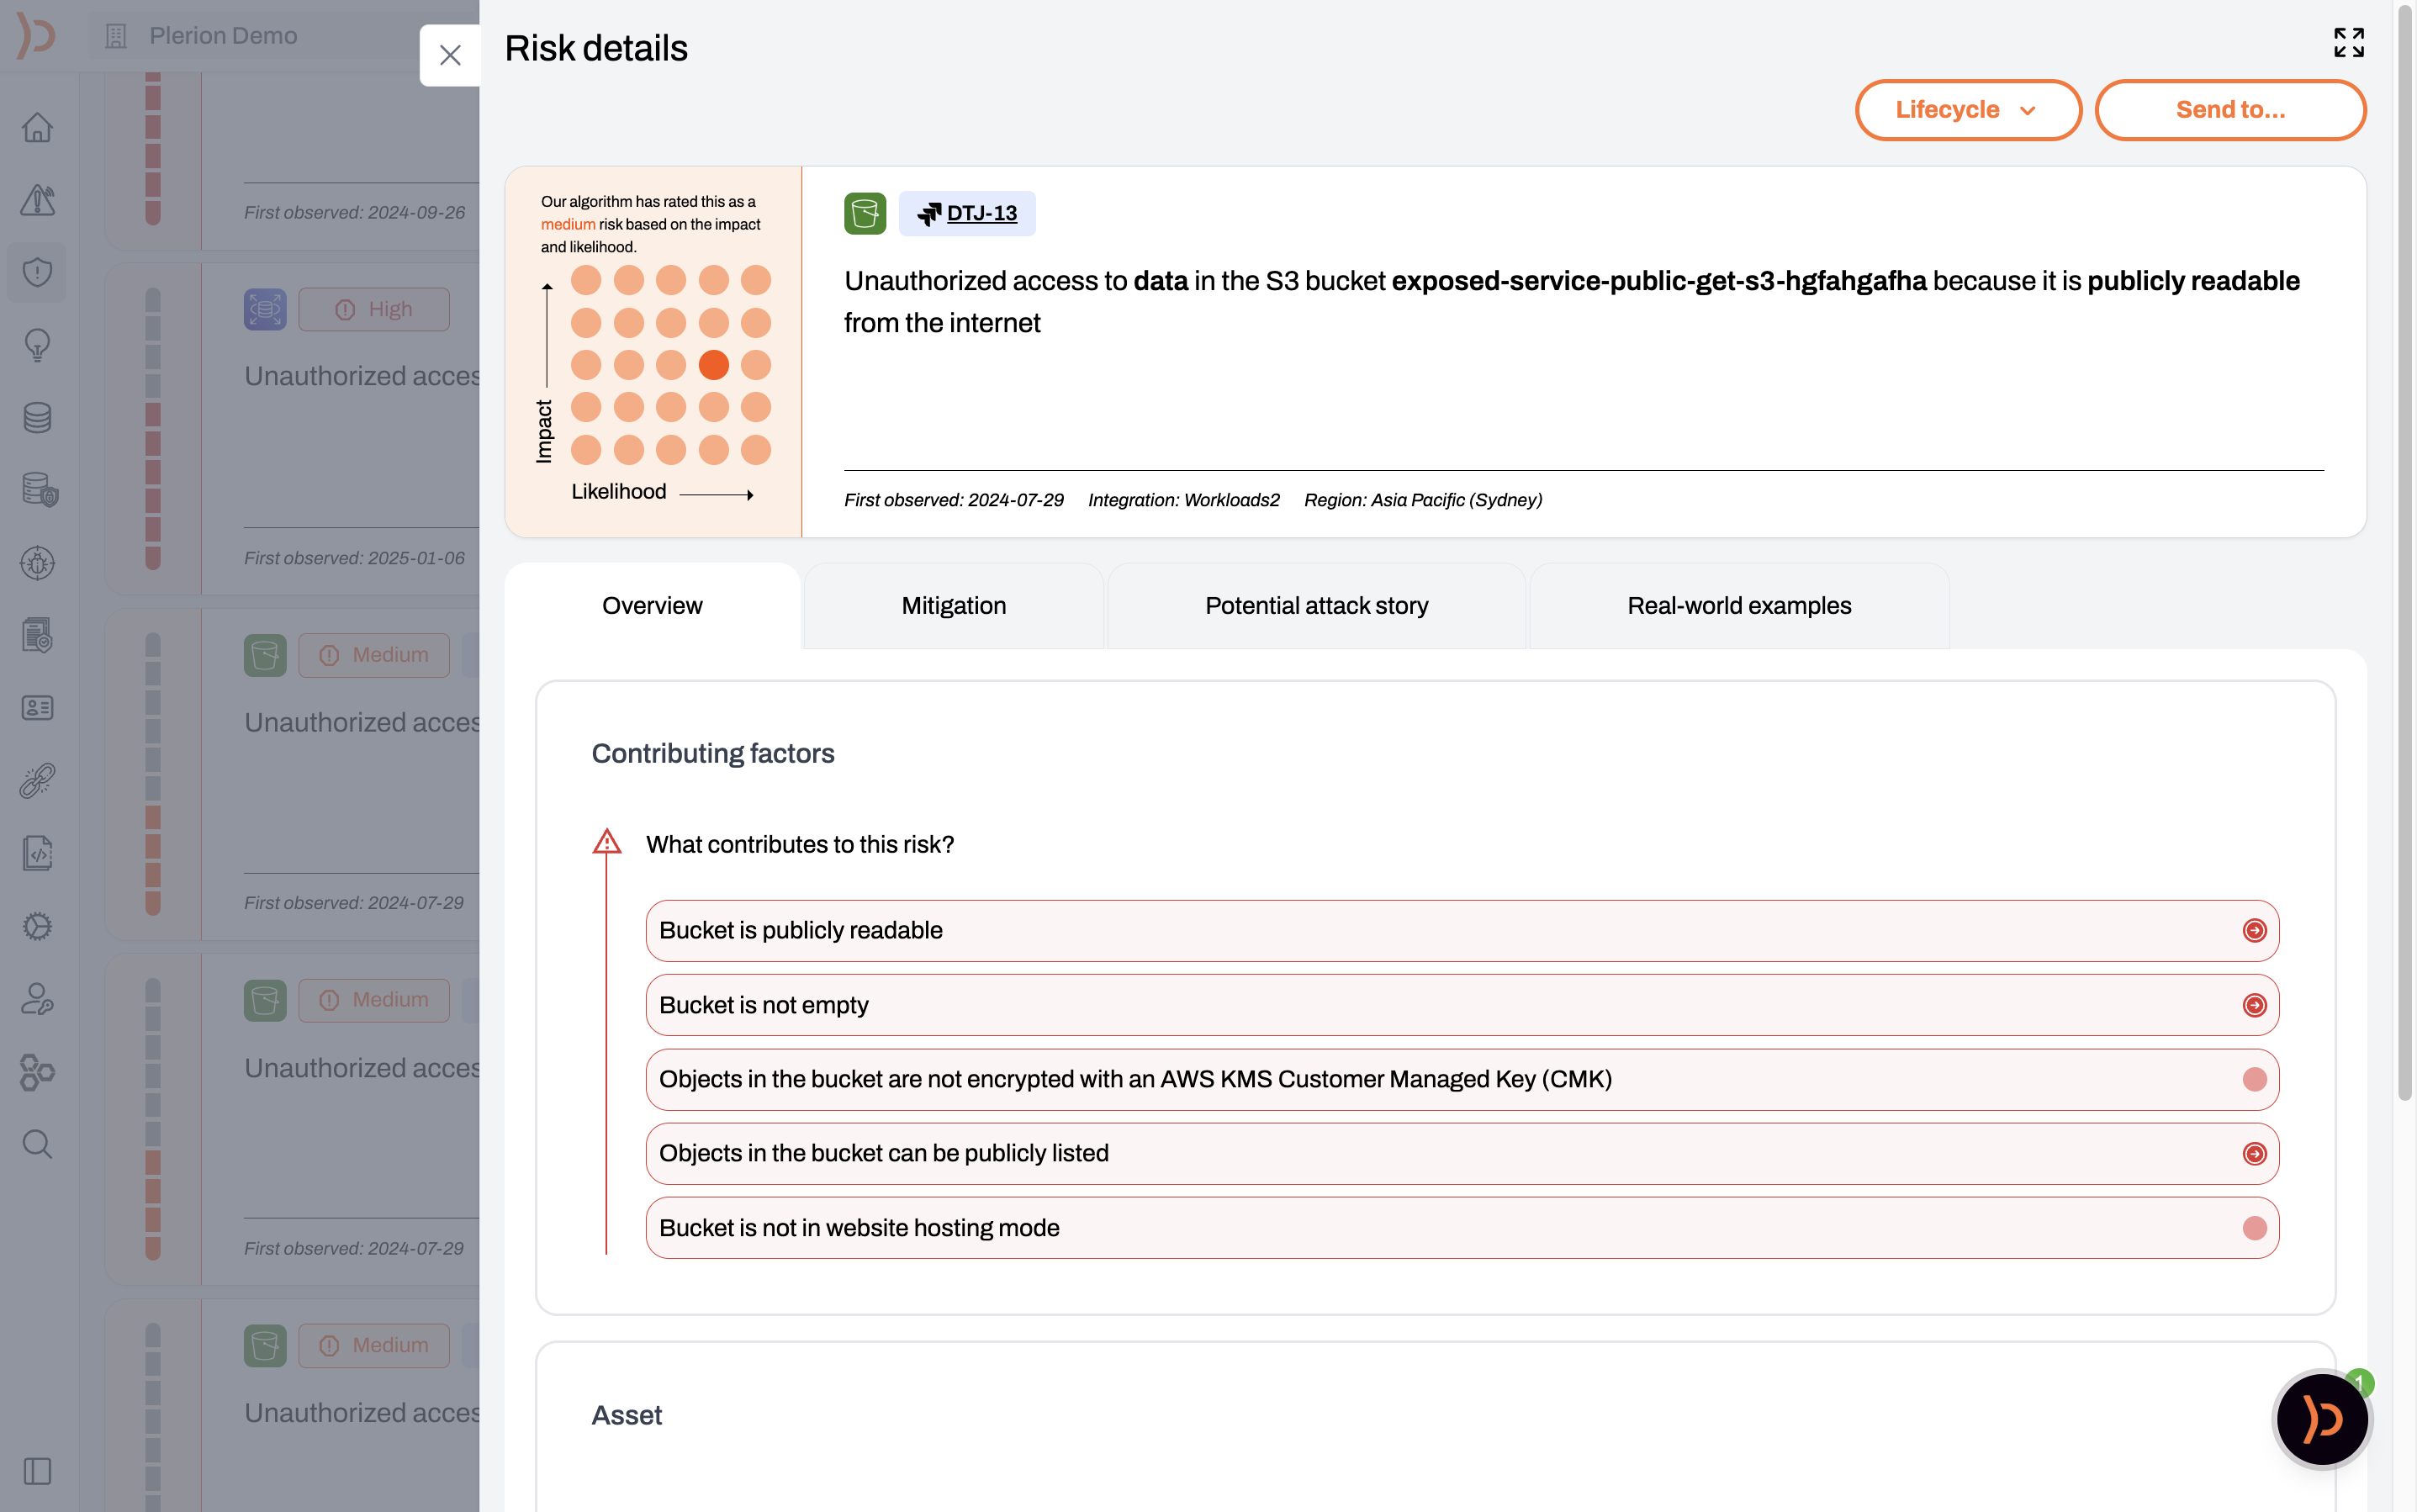This screenshot has height=1512, width=2417.
Task: Open the shield risks sidebar icon
Action: pos(37,272)
